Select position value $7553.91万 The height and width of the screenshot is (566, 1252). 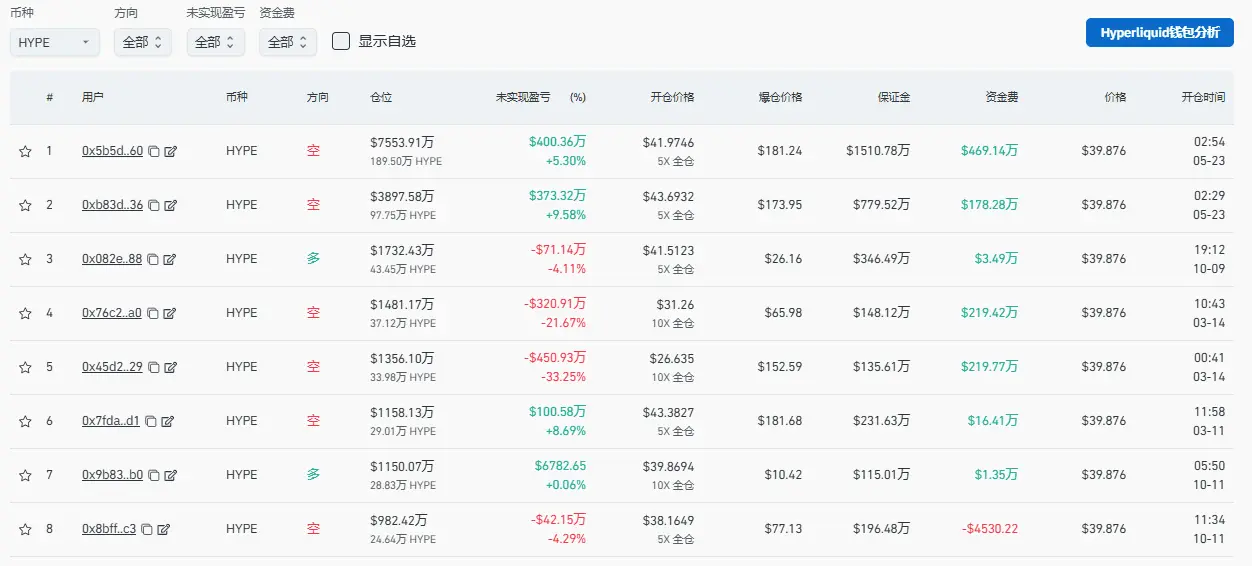402,142
